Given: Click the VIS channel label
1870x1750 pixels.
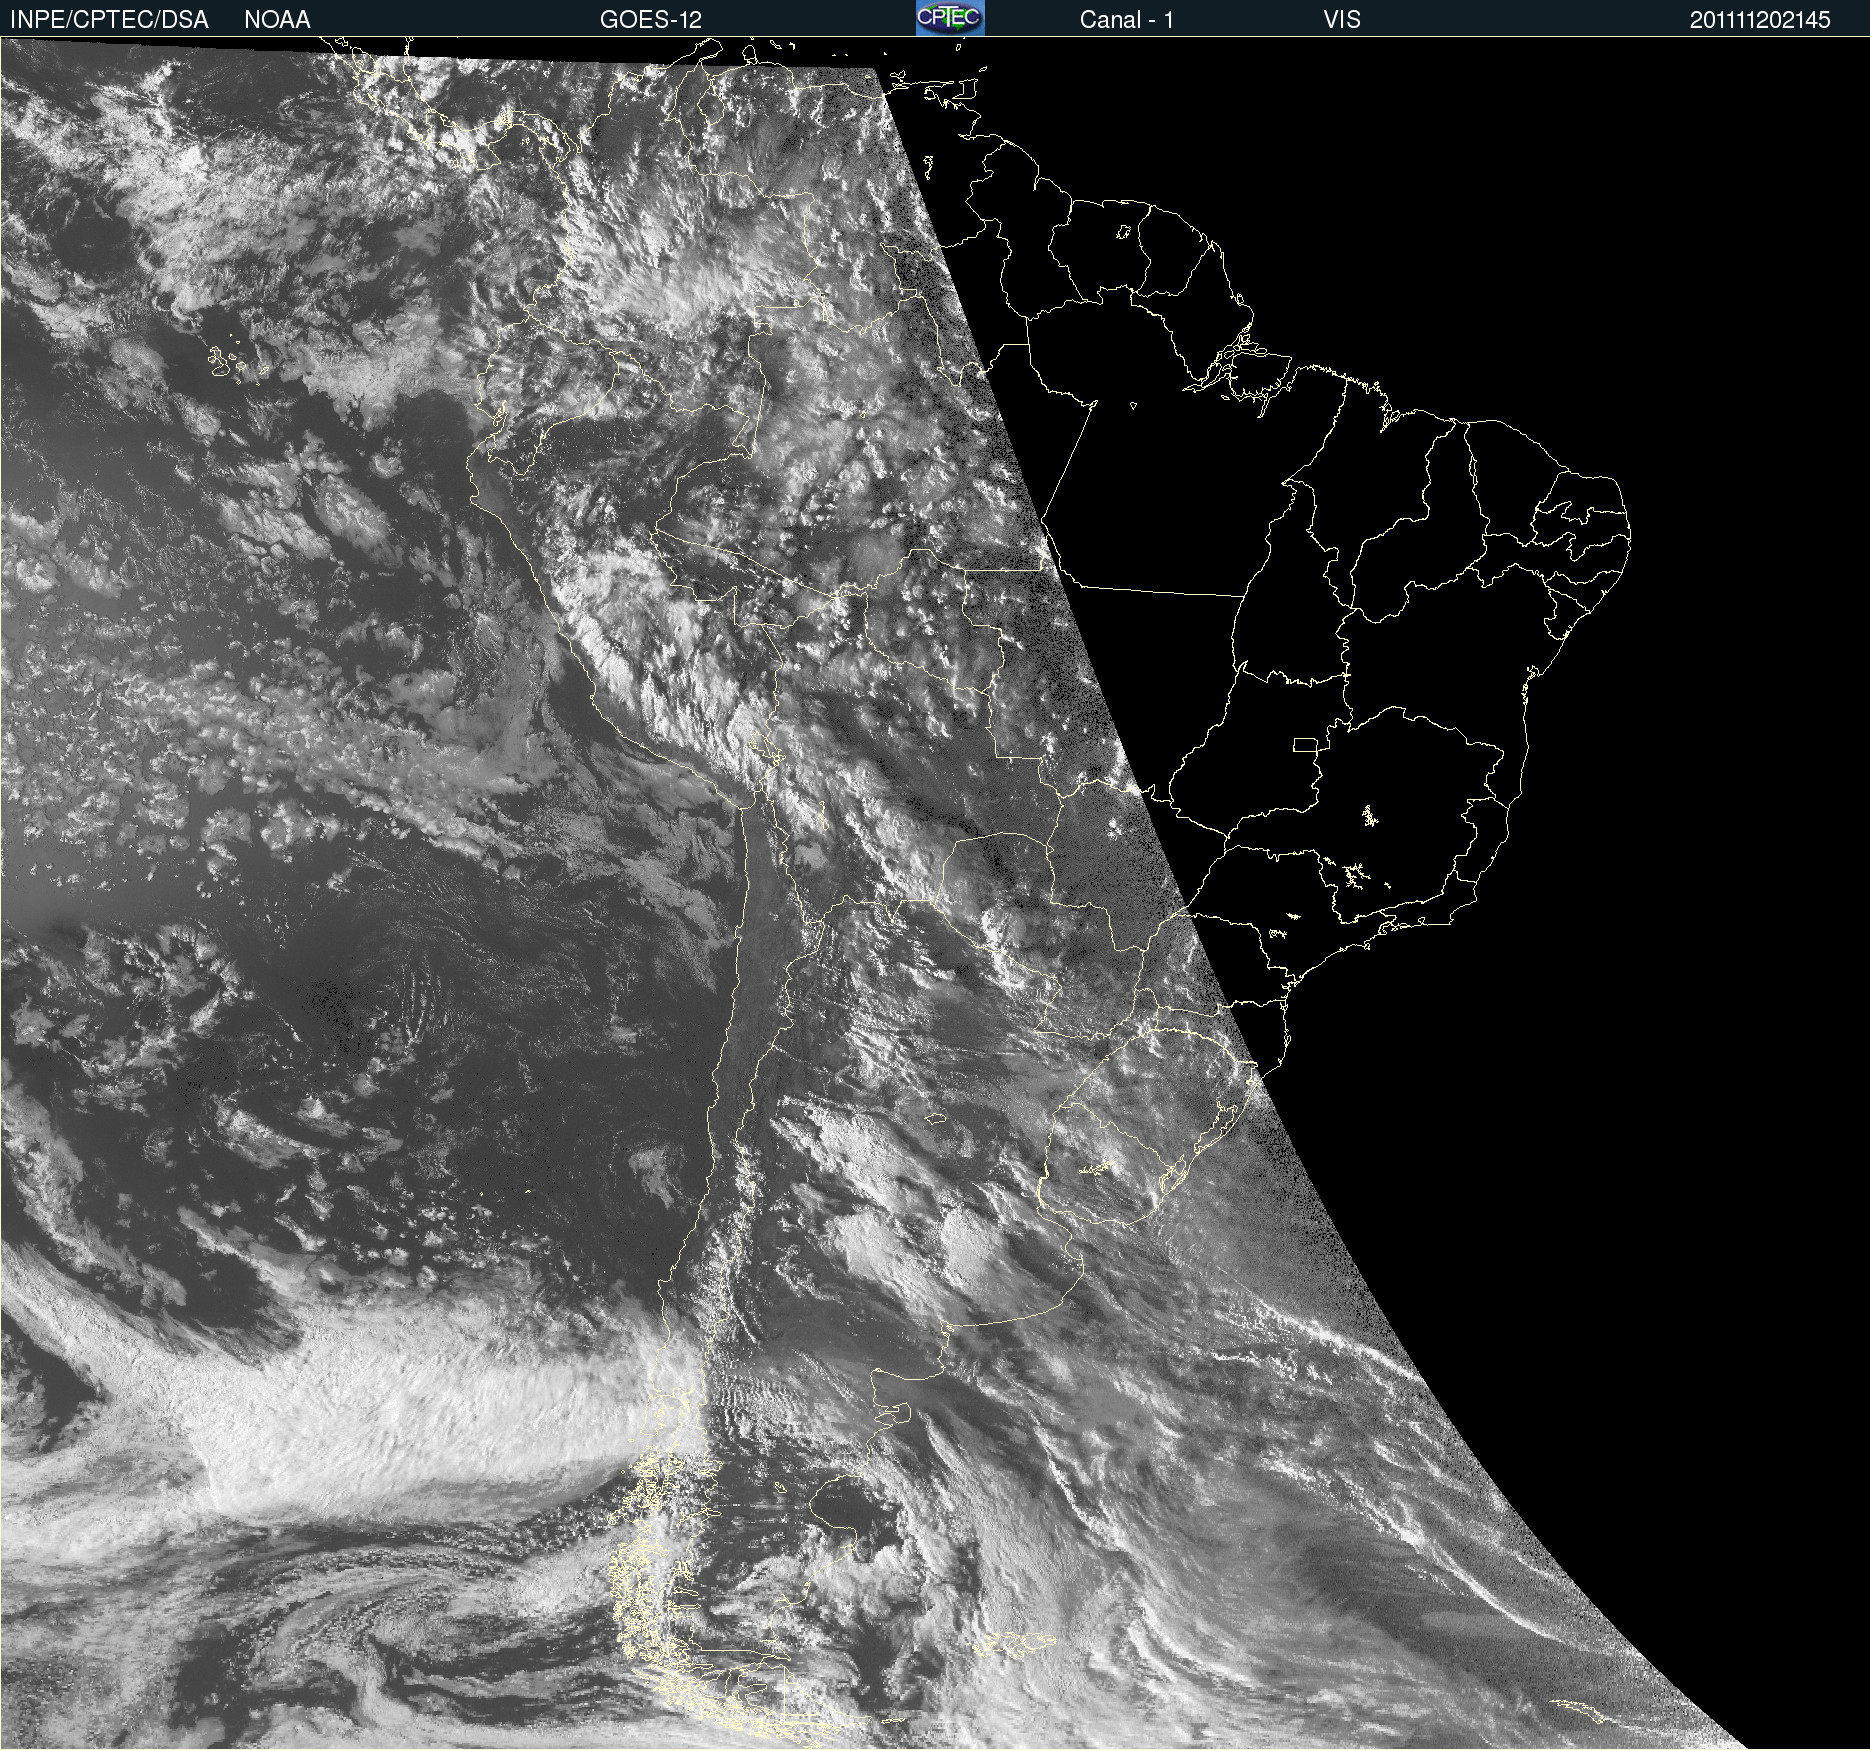Looking at the screenshot, I should (1341, 20).
